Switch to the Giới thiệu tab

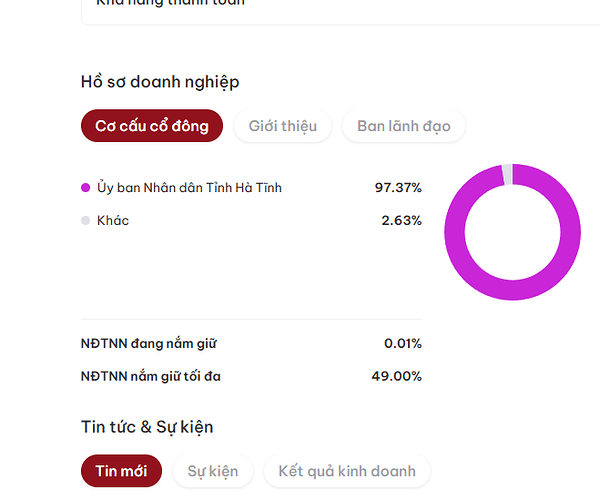point(283,126)
